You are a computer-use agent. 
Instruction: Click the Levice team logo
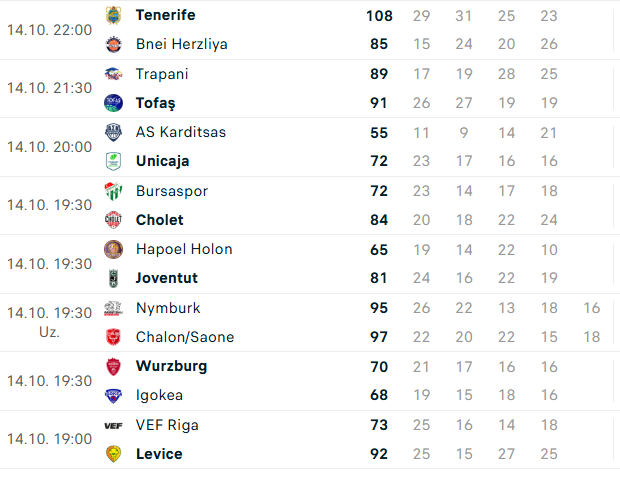[x=114, y=454]
